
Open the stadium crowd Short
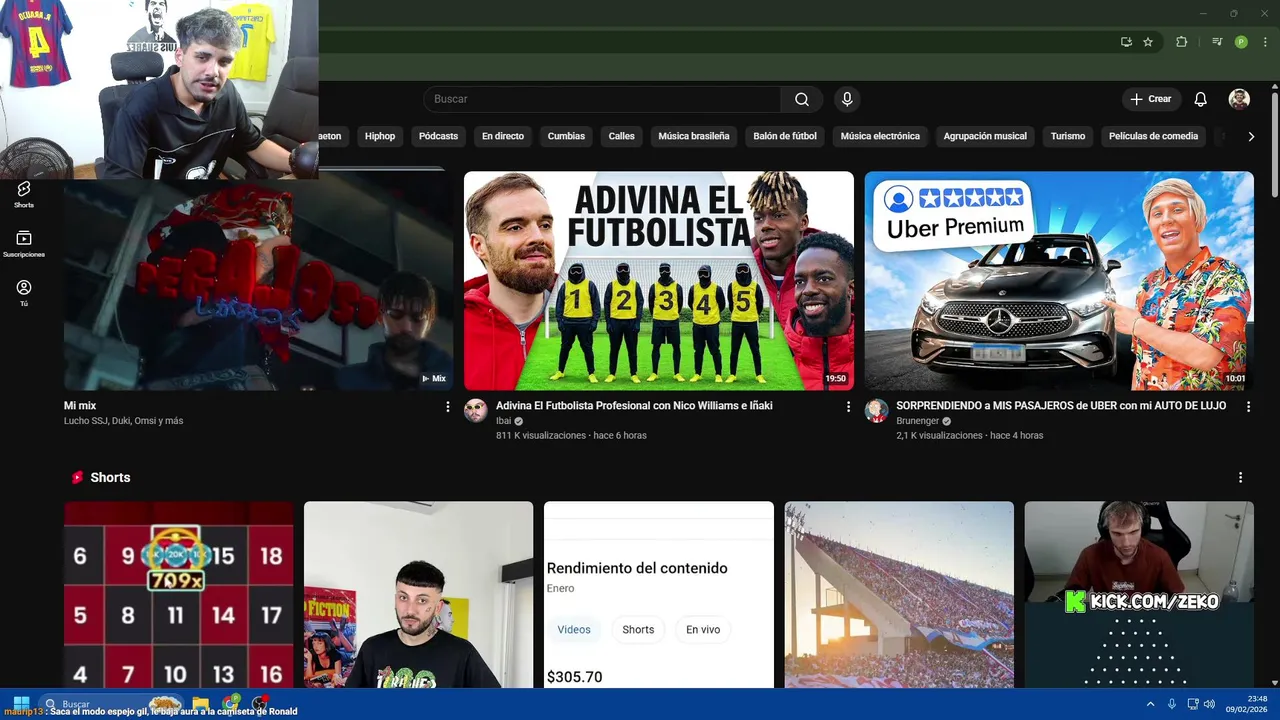[x=899, y=595]
